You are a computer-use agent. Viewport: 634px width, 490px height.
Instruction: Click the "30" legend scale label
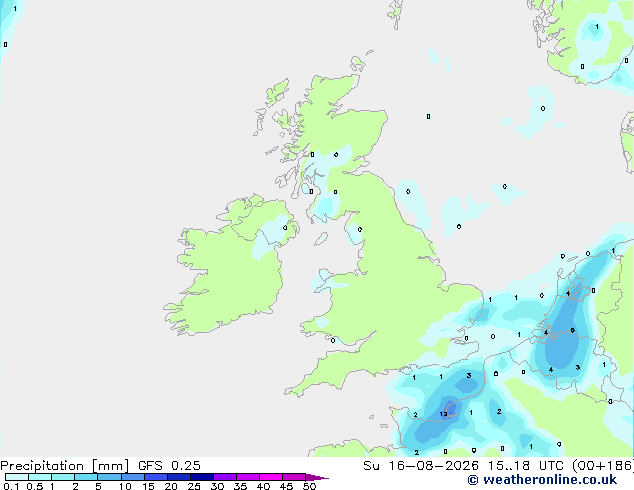[x=217, y=486]
